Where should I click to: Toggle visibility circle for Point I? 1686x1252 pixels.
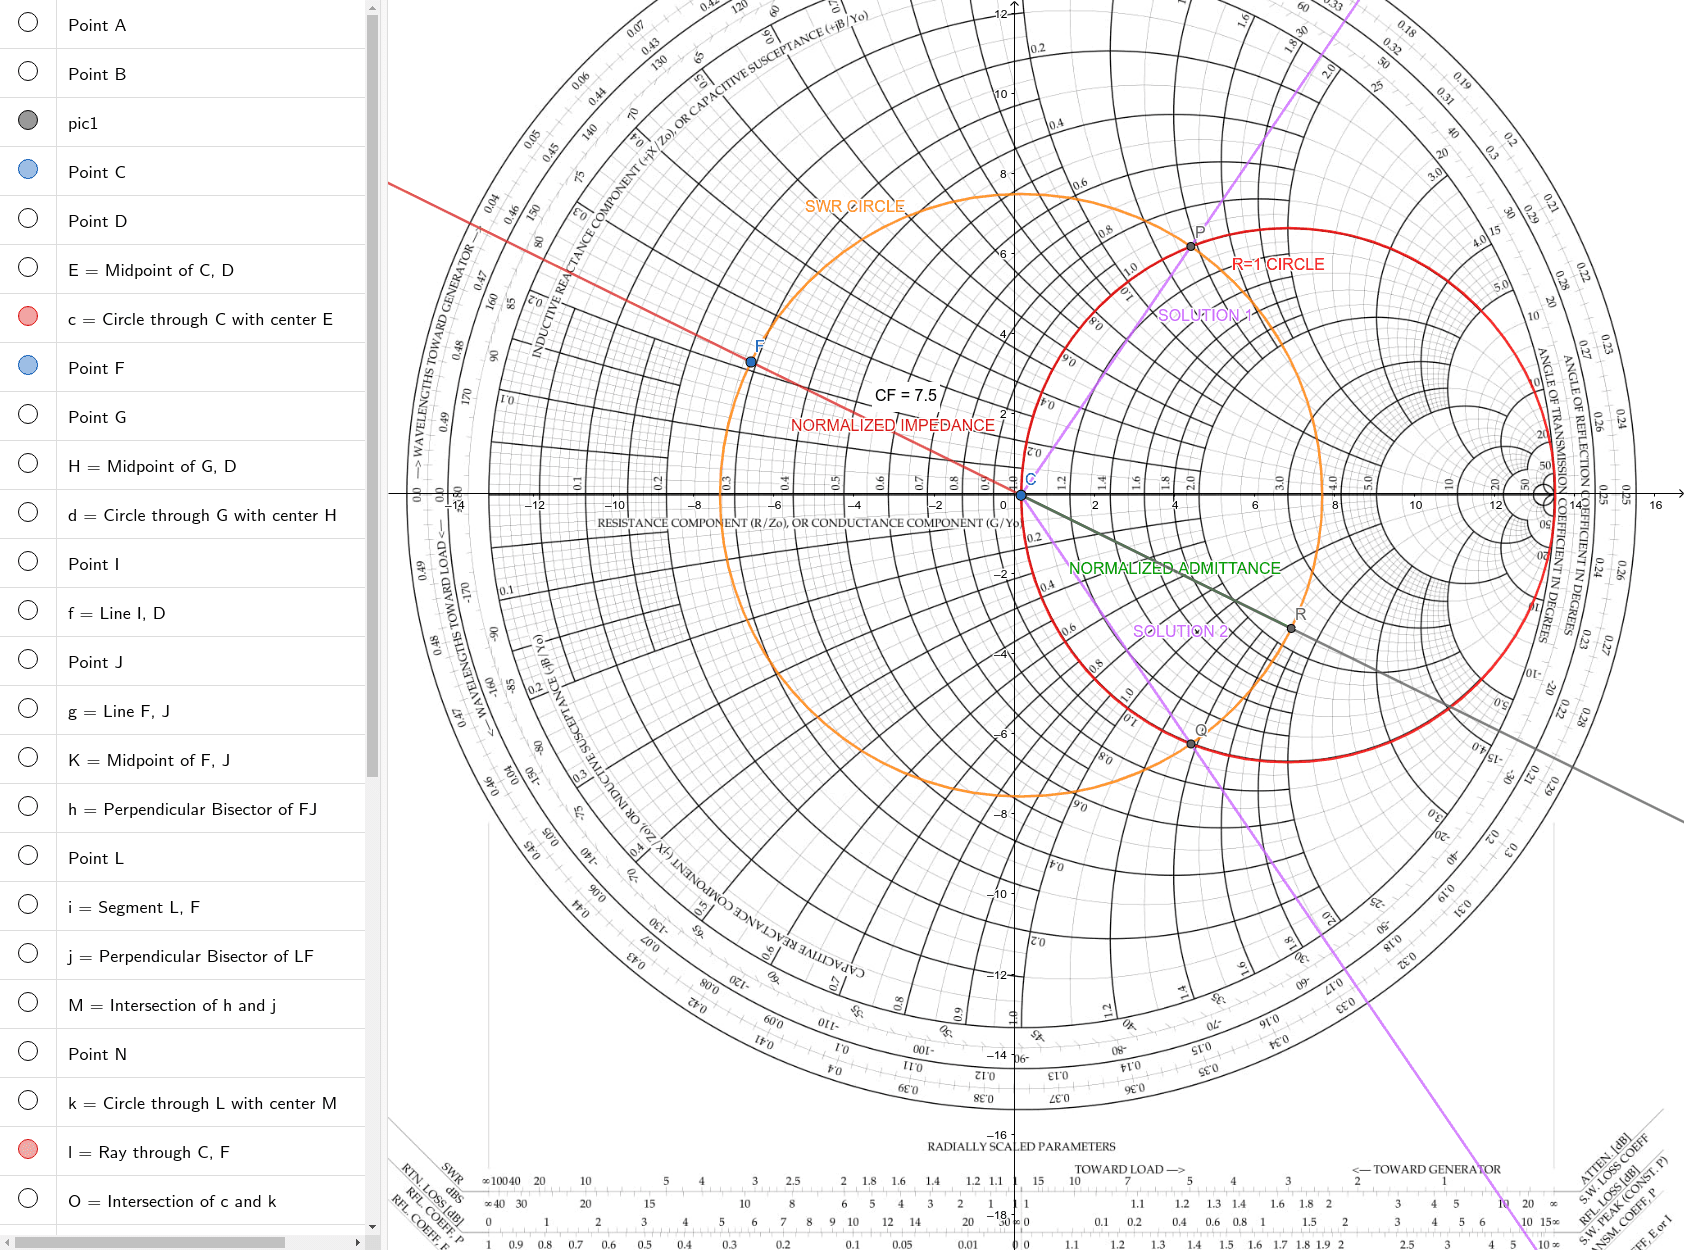[28, 561]
